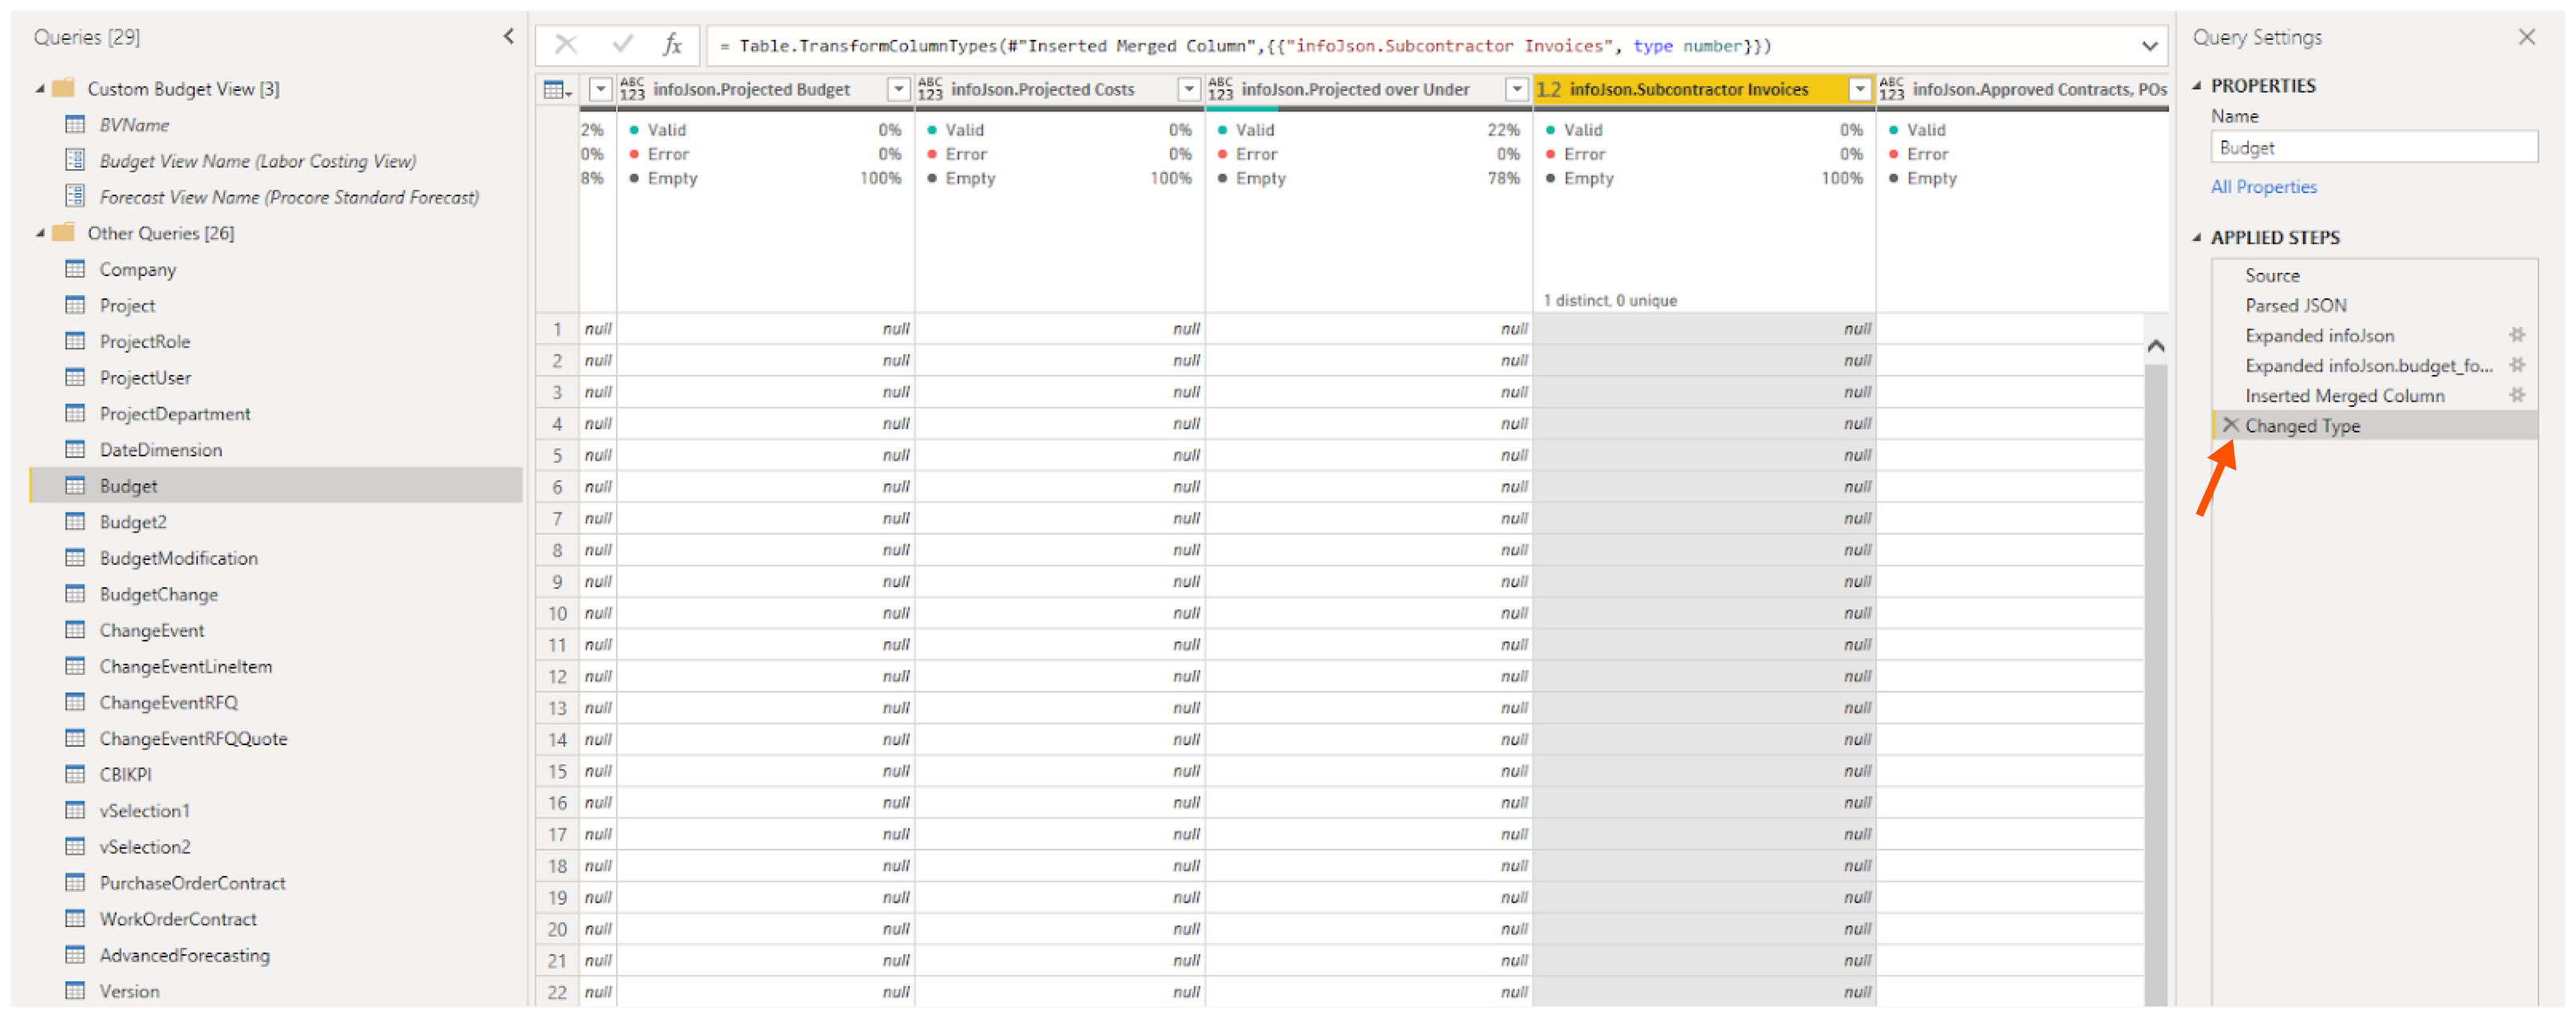2576x1018 pixels.
Task: Select Forecast View Name query
Action: [x=289, y=197]
